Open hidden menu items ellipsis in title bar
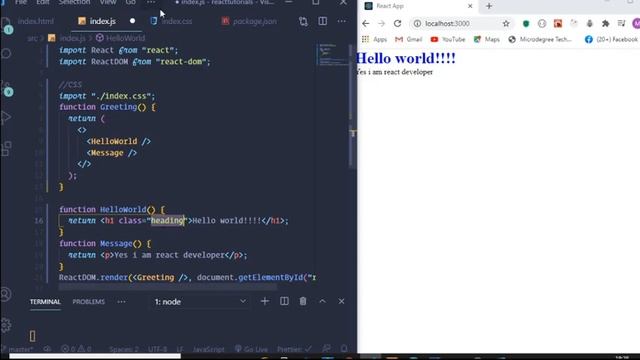 click(151, 2)
